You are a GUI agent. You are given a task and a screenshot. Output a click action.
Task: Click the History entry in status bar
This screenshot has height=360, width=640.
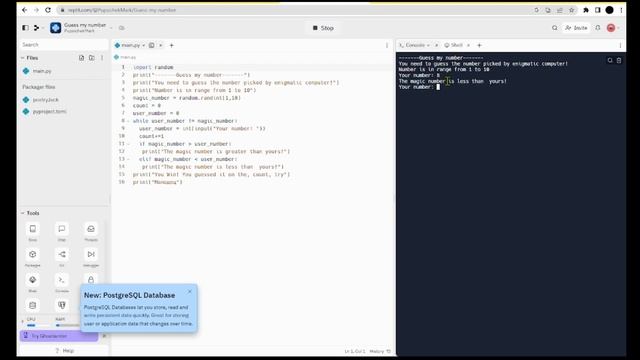(x=380, y=351)
